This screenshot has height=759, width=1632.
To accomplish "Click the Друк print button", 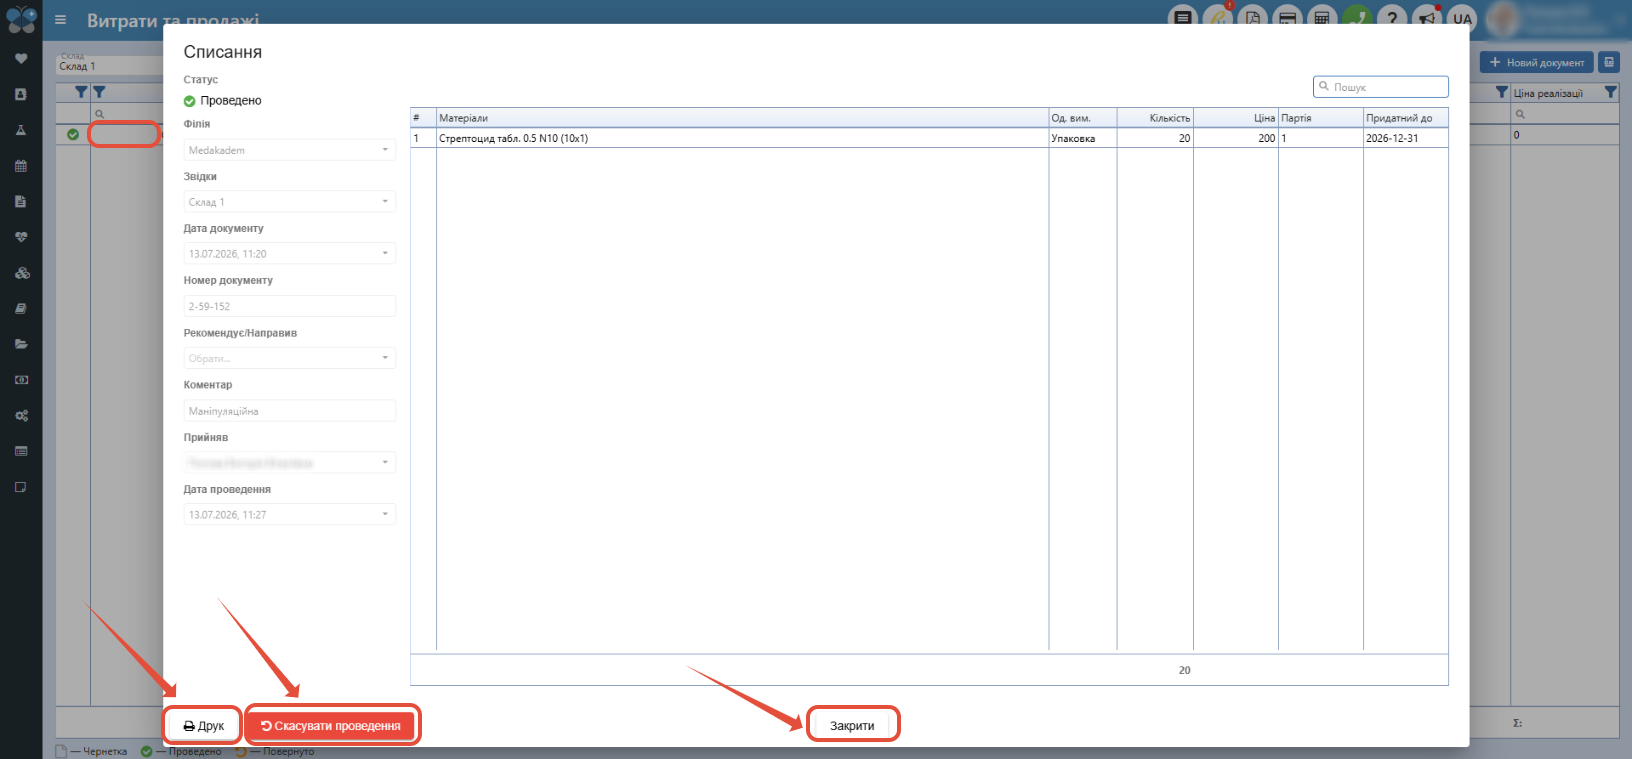I will [204, 726].
